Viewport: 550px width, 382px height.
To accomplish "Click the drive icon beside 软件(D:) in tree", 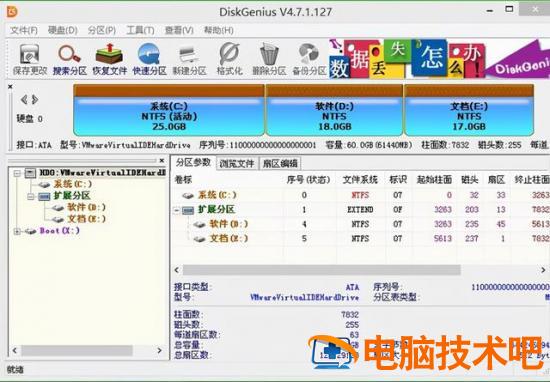I will pyautogui.click(x=58, y=208).
